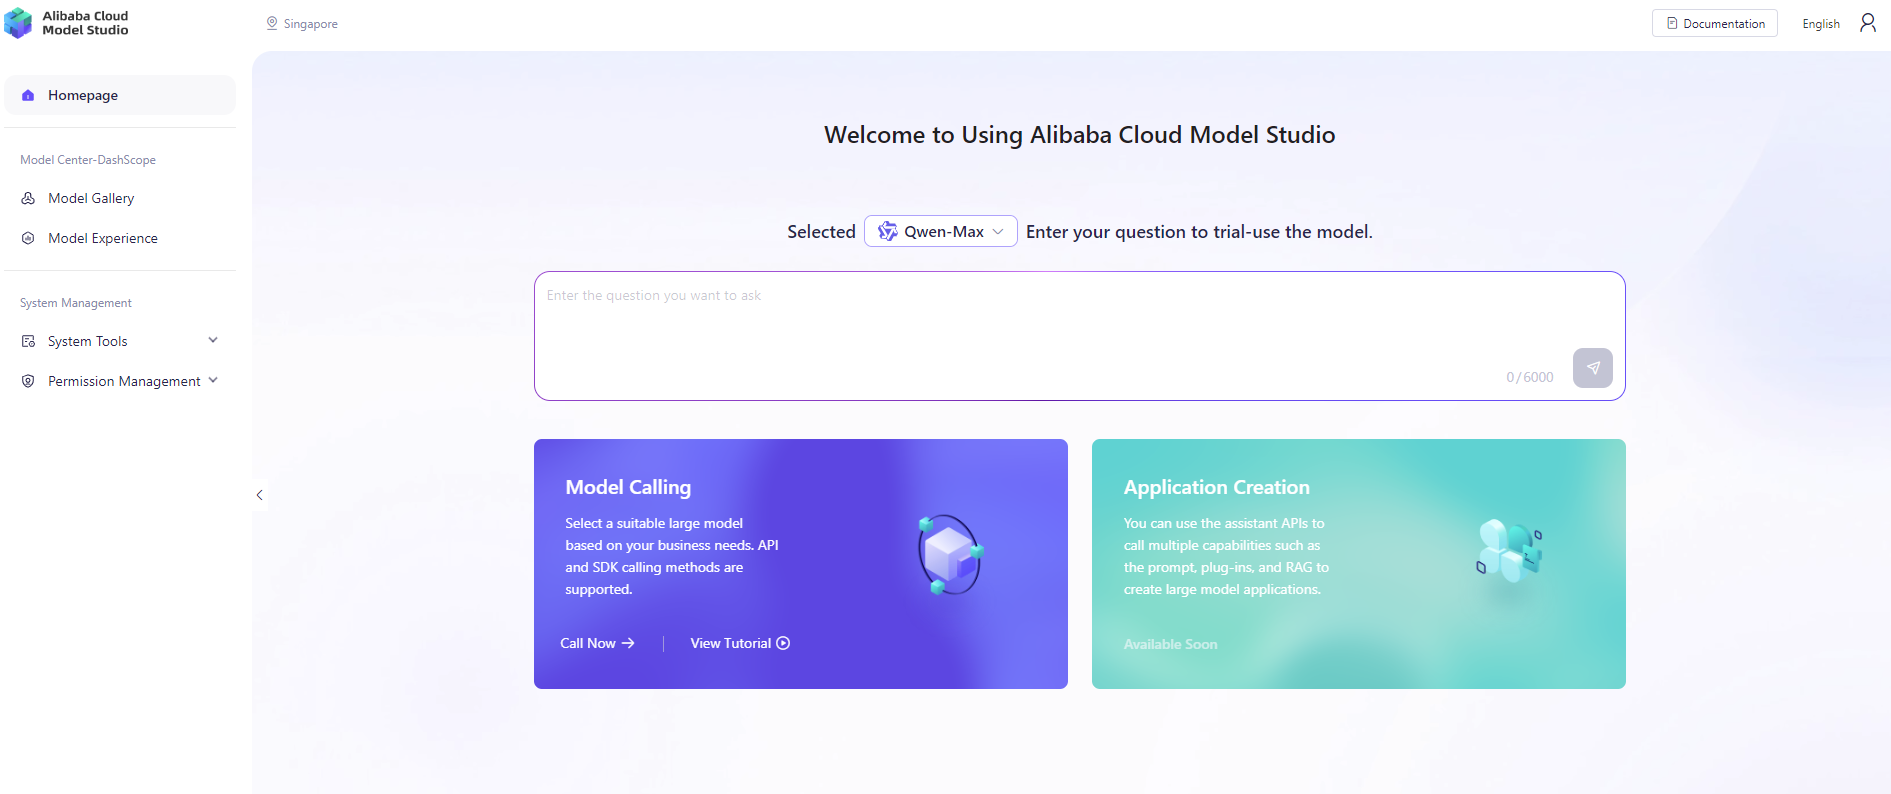Click the System Management section label

pyautogui.click(x=76, y=303)
